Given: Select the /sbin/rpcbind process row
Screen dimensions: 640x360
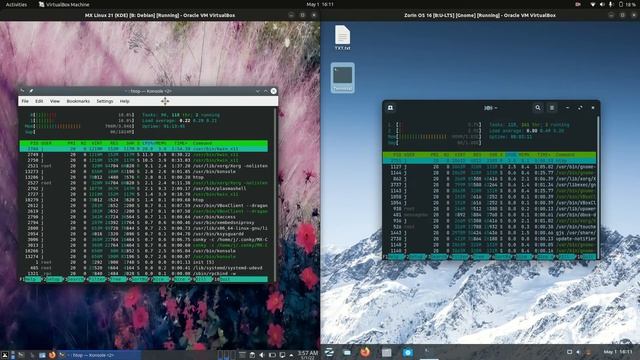Looking at the screenshot, I should [x=144, y=273].
